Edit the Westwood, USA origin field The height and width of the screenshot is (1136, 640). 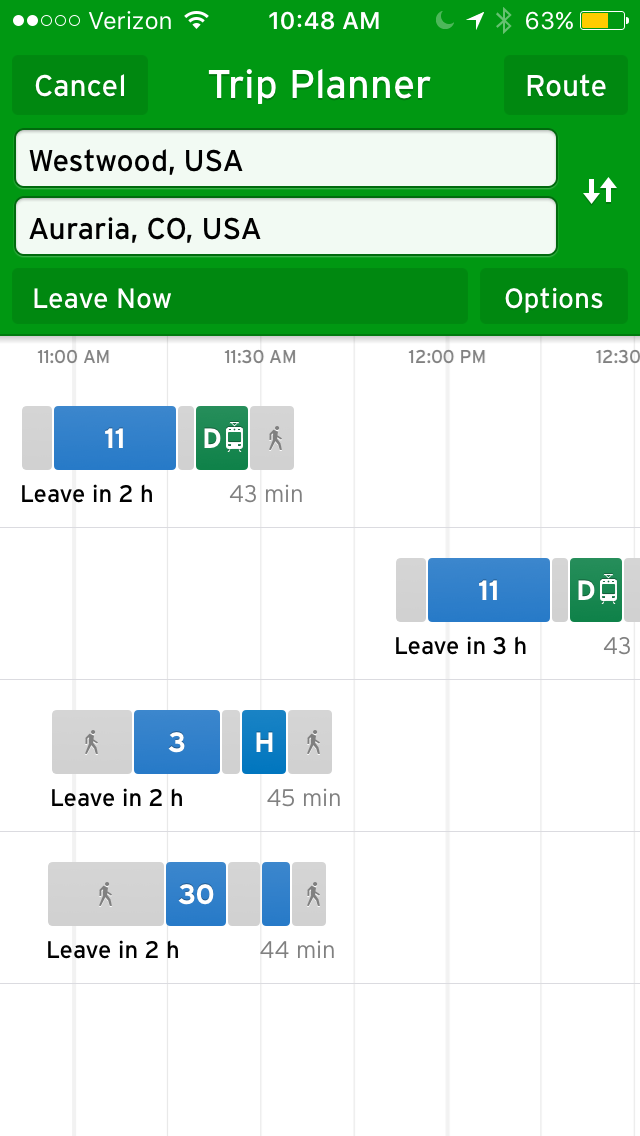click(x=285, y=160)
